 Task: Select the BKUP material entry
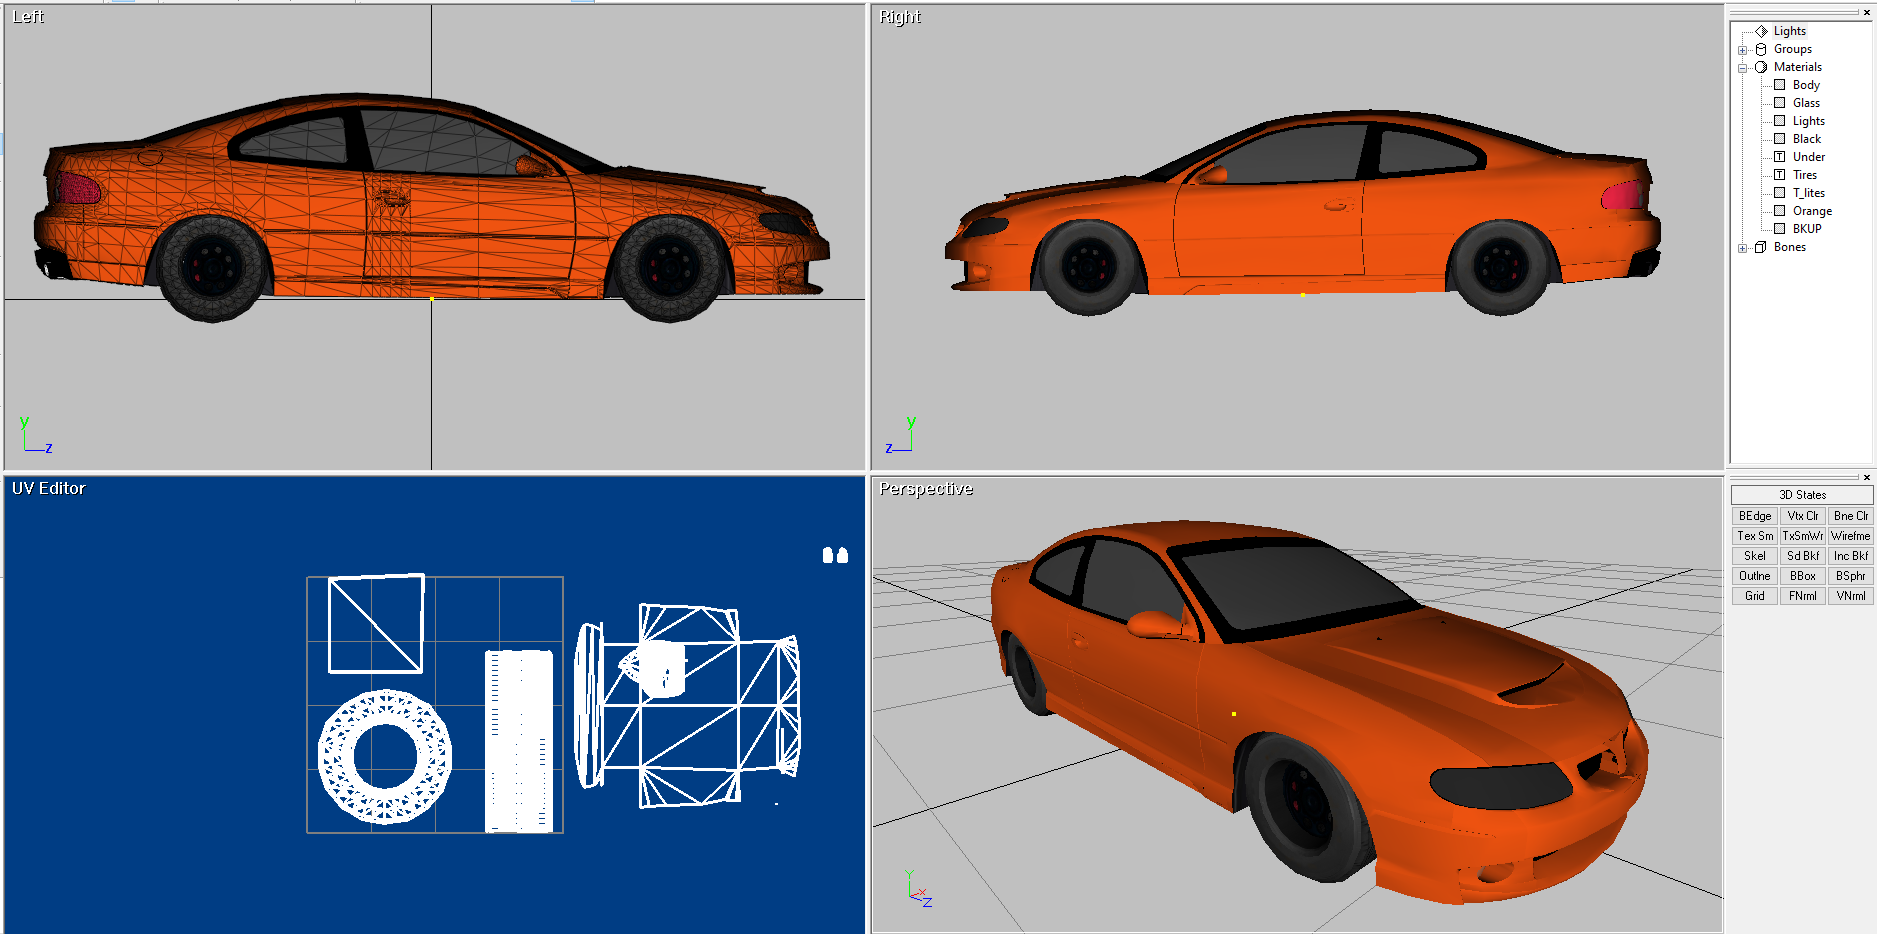(x=1806, y=229)
